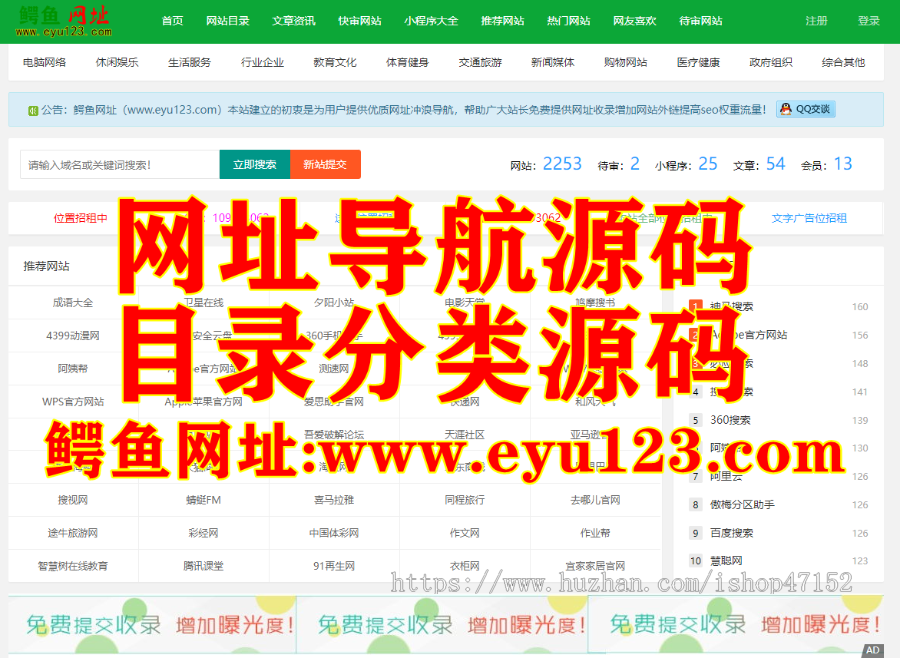
Task: Open the 衣柜网 site link
Action: pyautogui.click(x=465, y=566)
